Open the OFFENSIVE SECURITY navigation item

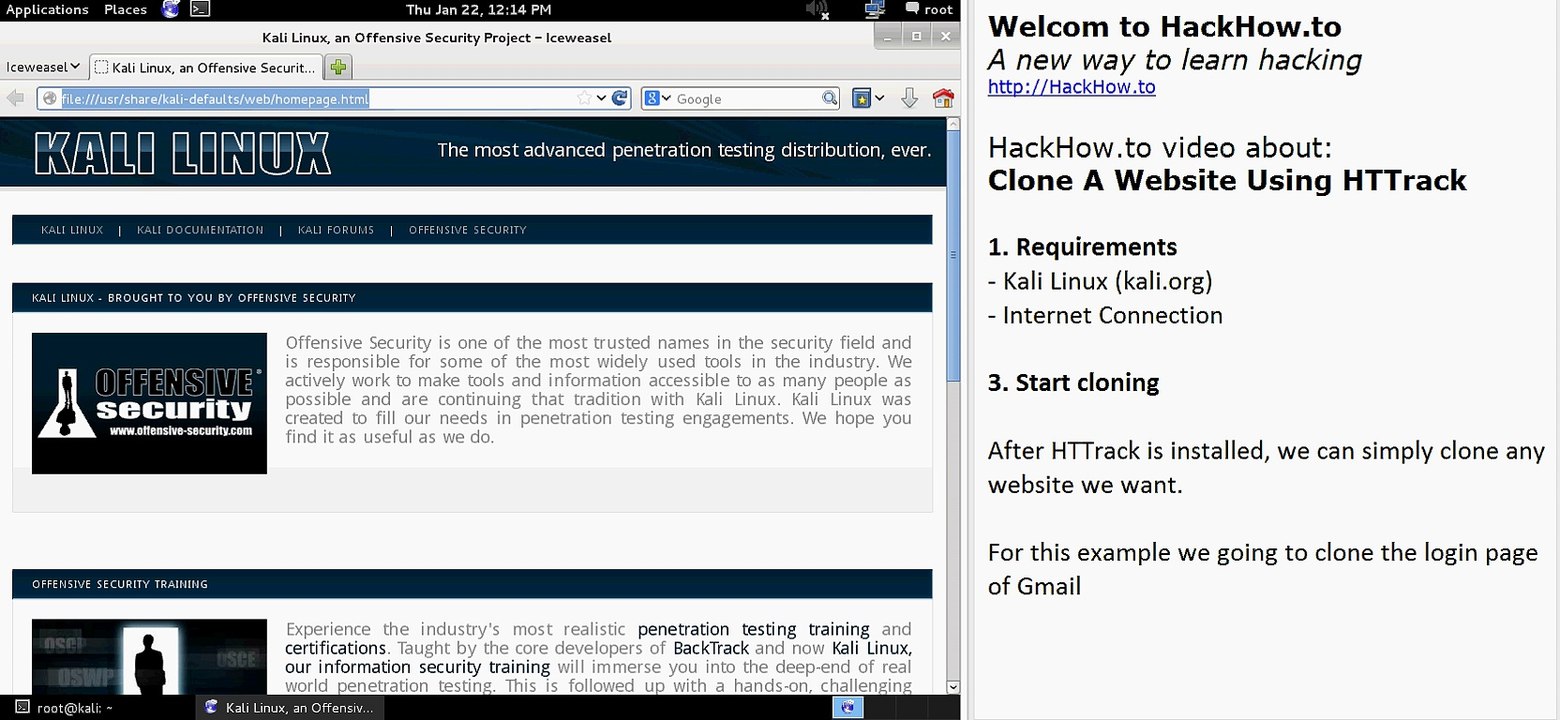(x=467, y=230)
